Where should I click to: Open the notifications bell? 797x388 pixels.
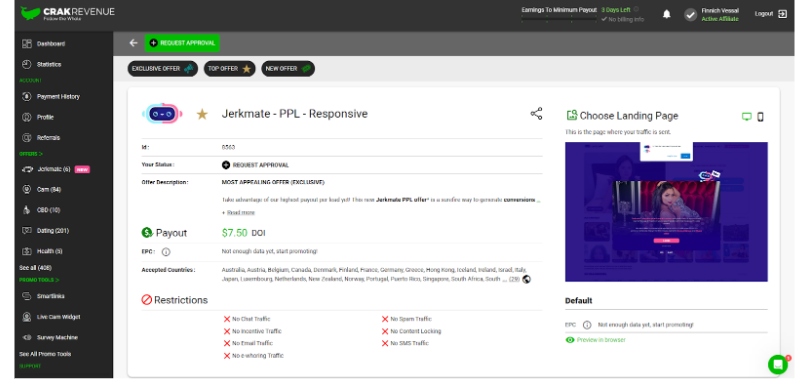click(666, 14)
